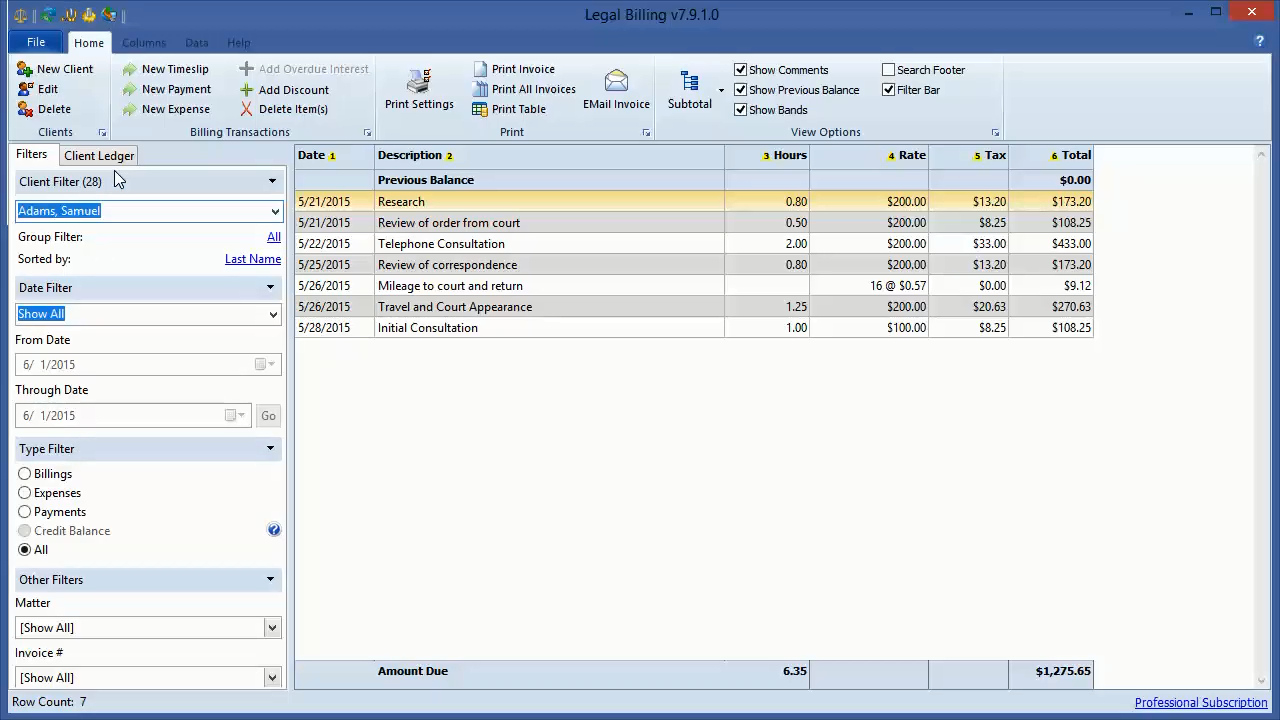Select Payments radio button
The image size is (1280, 720).
(25, 511)
